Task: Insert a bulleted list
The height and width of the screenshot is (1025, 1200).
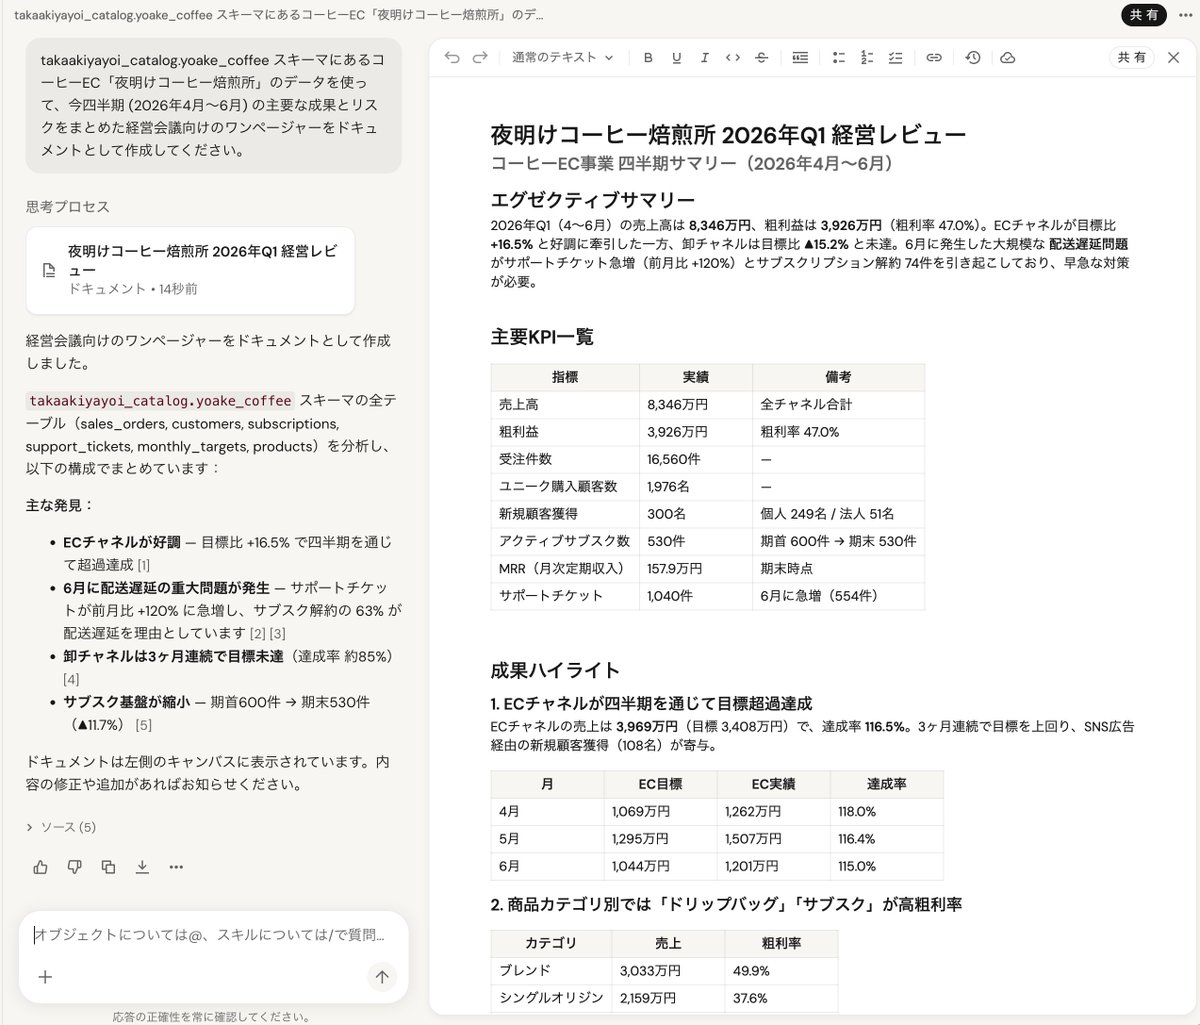Action: tap(839, 58)
